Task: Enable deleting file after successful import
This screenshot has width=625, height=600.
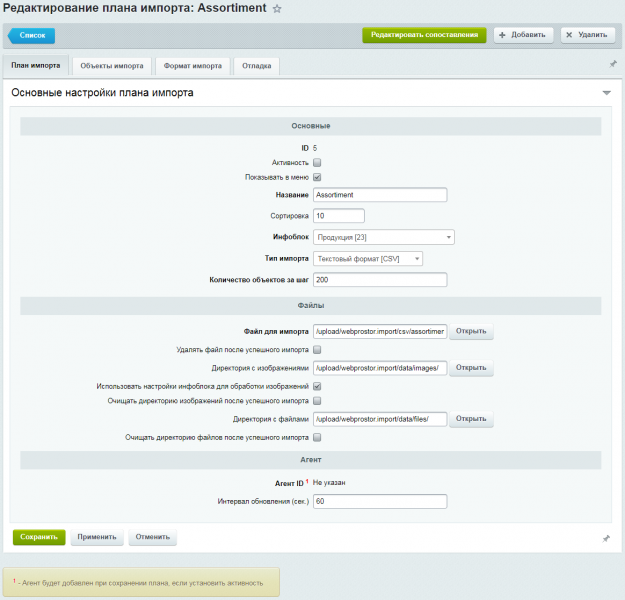Action: tap(317, 350)
